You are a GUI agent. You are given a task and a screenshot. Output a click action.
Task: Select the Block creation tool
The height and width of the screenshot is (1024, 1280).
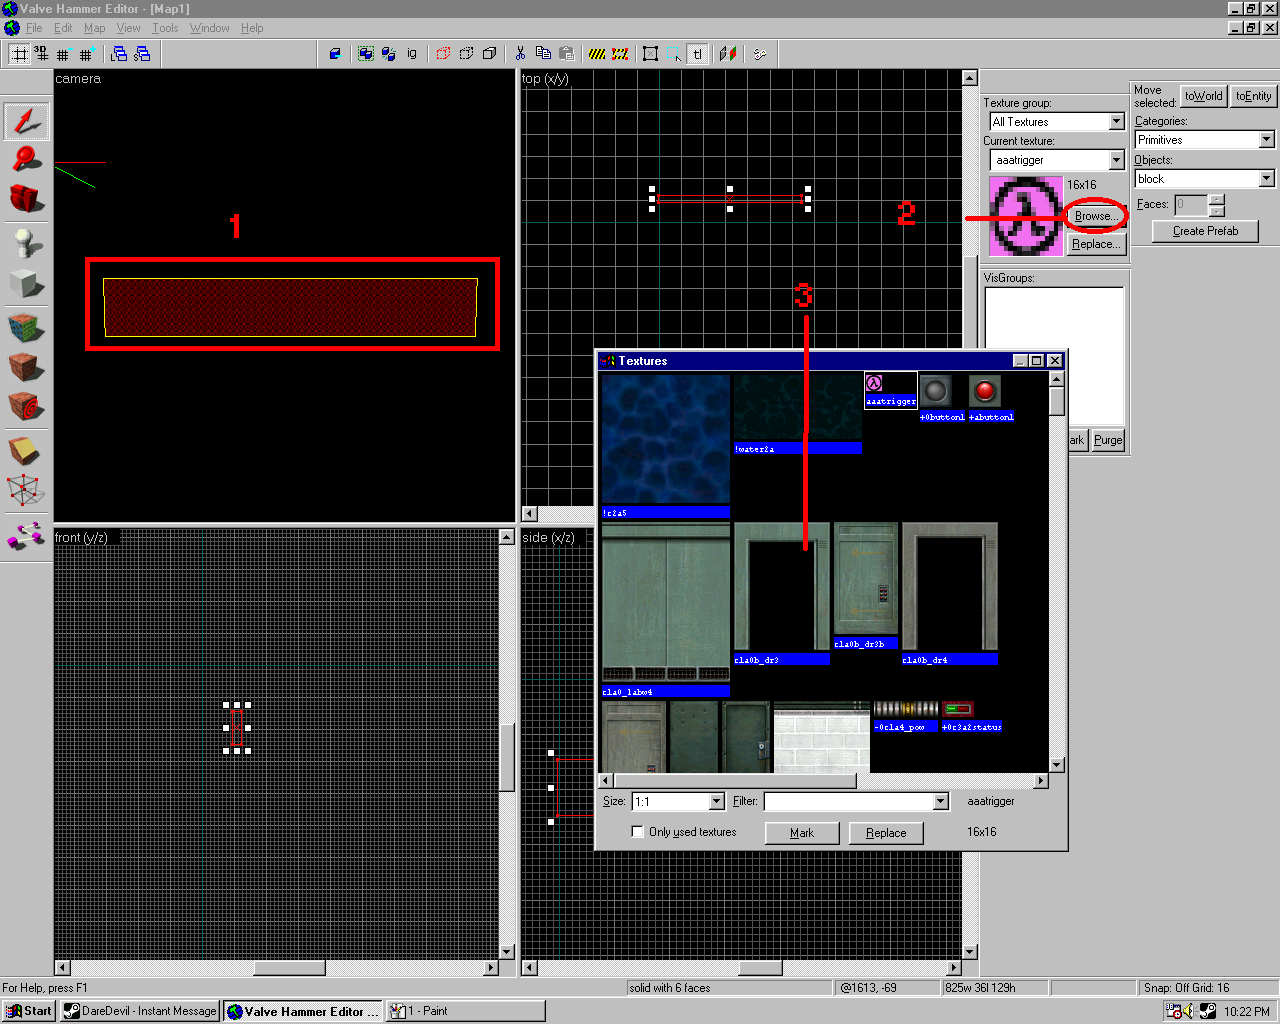pyautogui.click(x=26, y=284)
